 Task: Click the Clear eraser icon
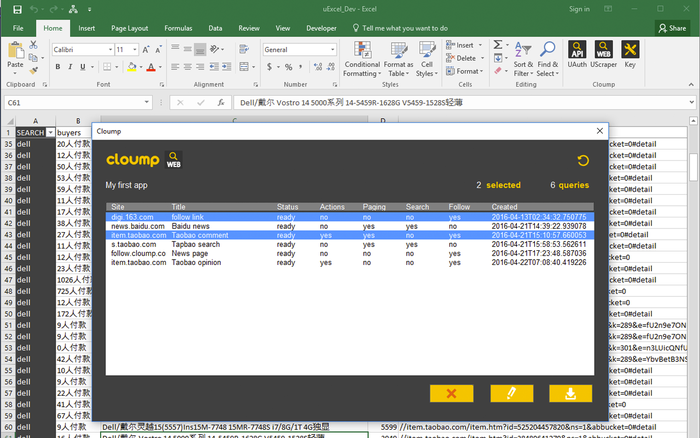(x=498, y=71)
